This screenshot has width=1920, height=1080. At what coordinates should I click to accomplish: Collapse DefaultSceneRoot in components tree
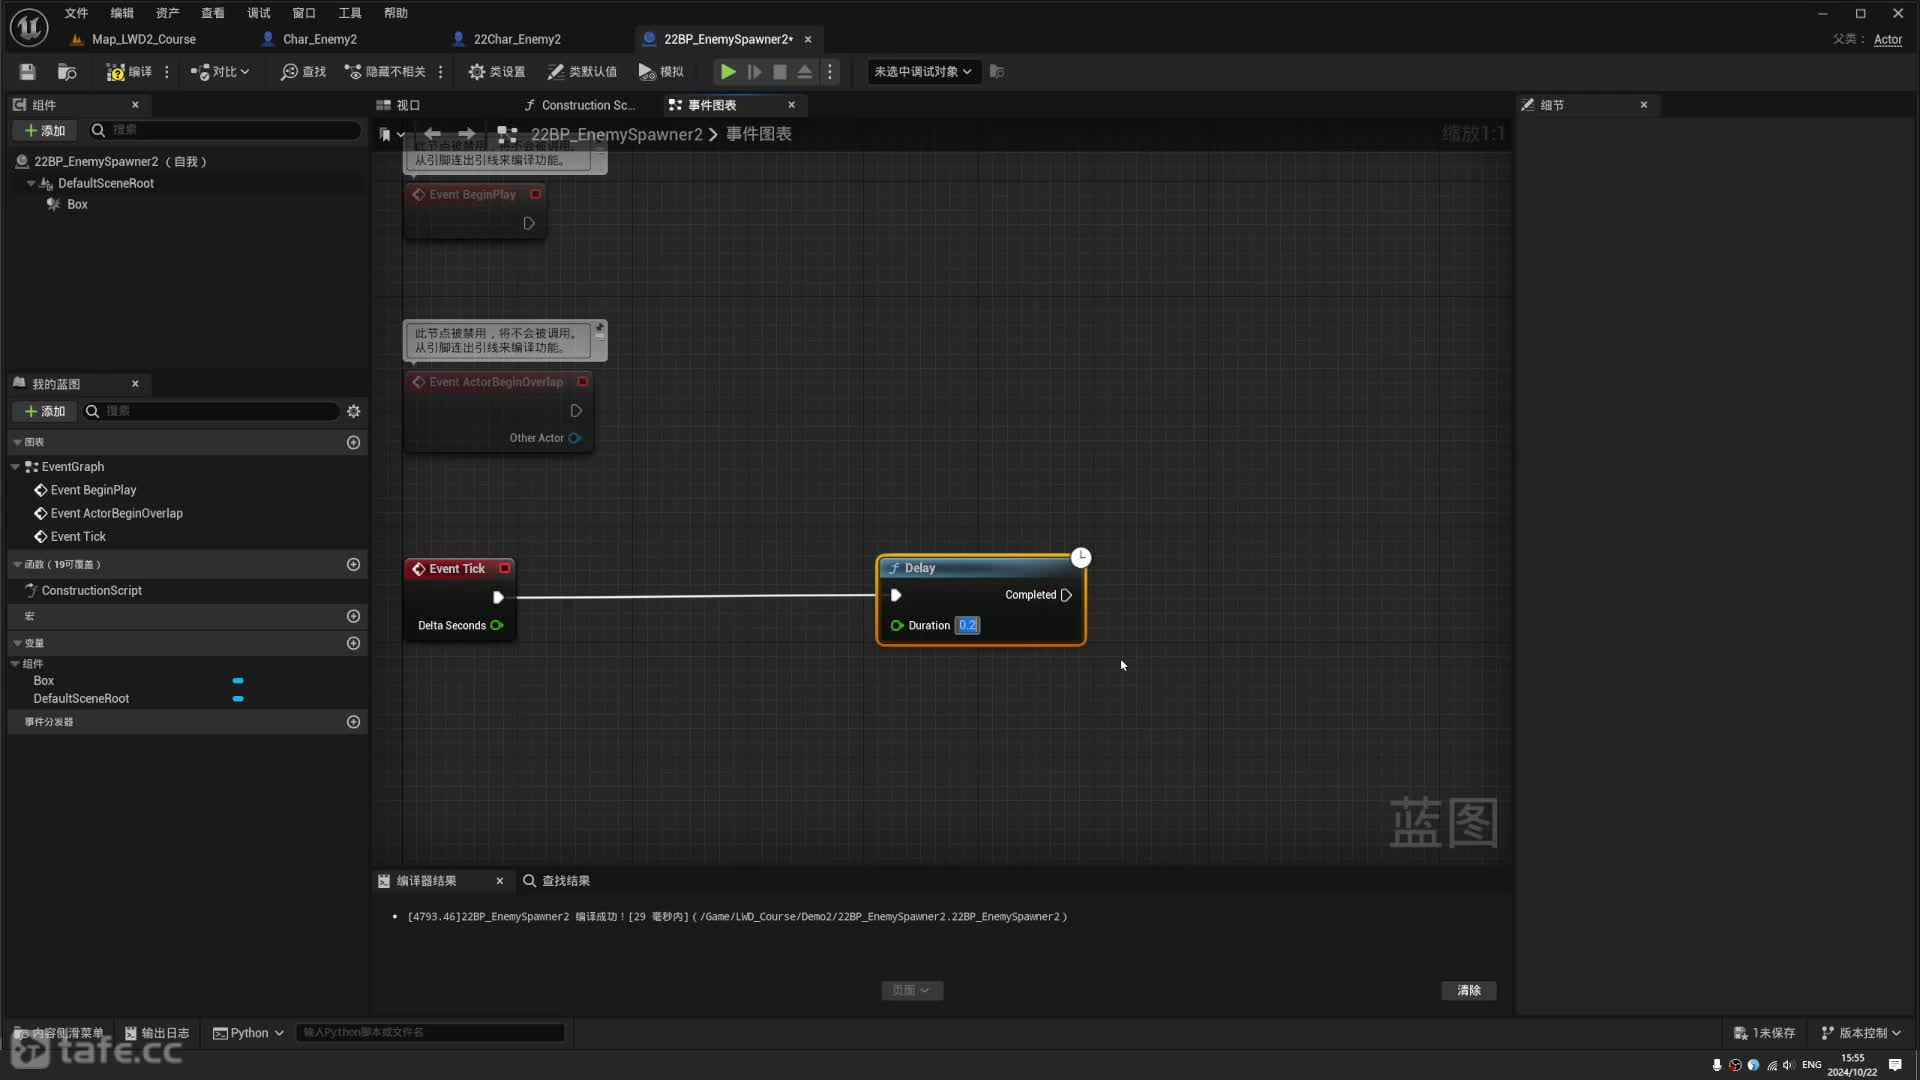pyautogui.click(x=31, y=183)
